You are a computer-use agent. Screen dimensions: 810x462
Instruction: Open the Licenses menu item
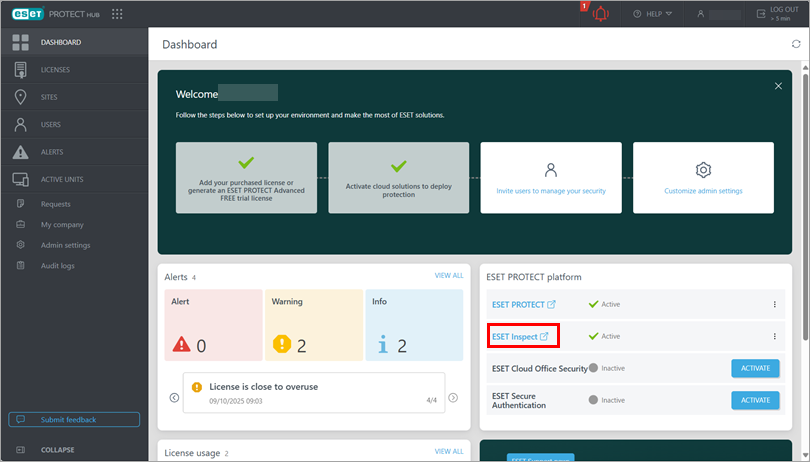[56, 69]
